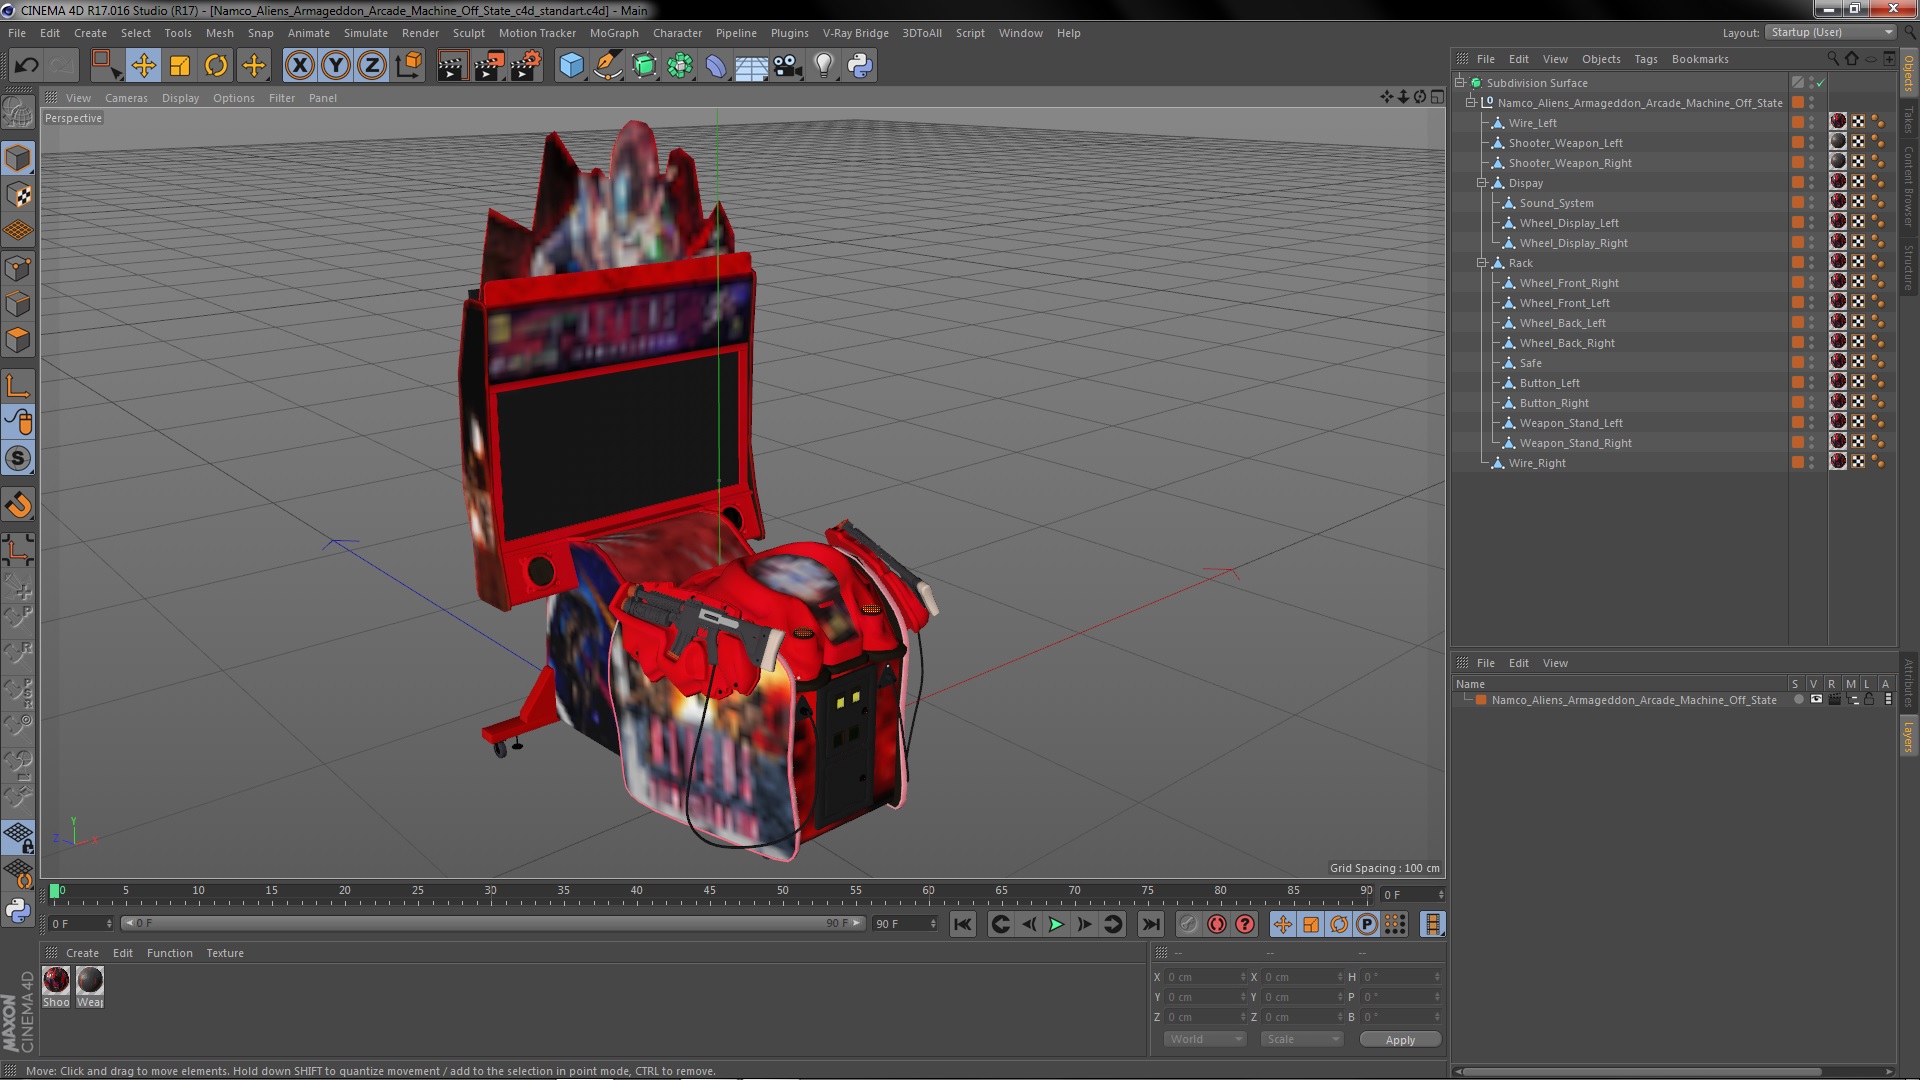Add a Camera object icon

tap(787, 66)
